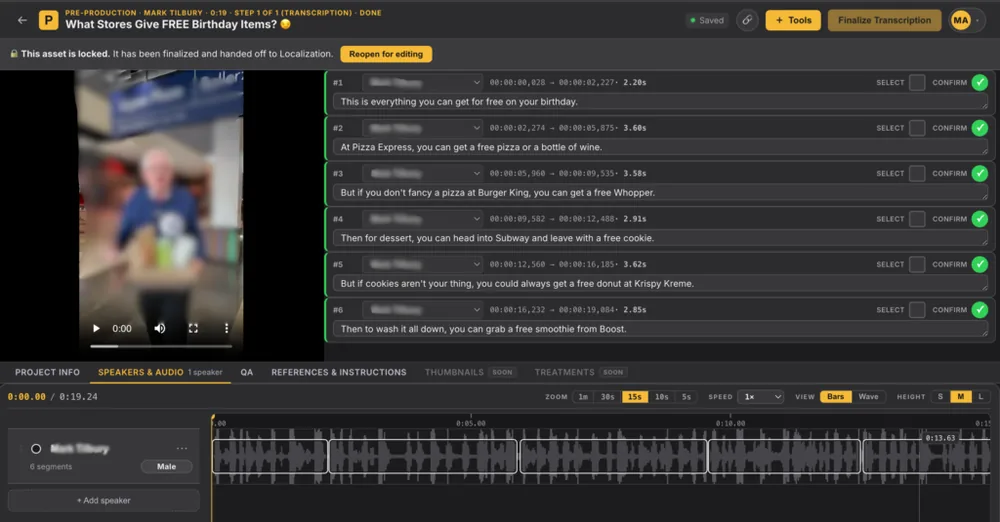Copy the asset link icon button
Screen dimensions: 1000x522
[x=747, y=20]
